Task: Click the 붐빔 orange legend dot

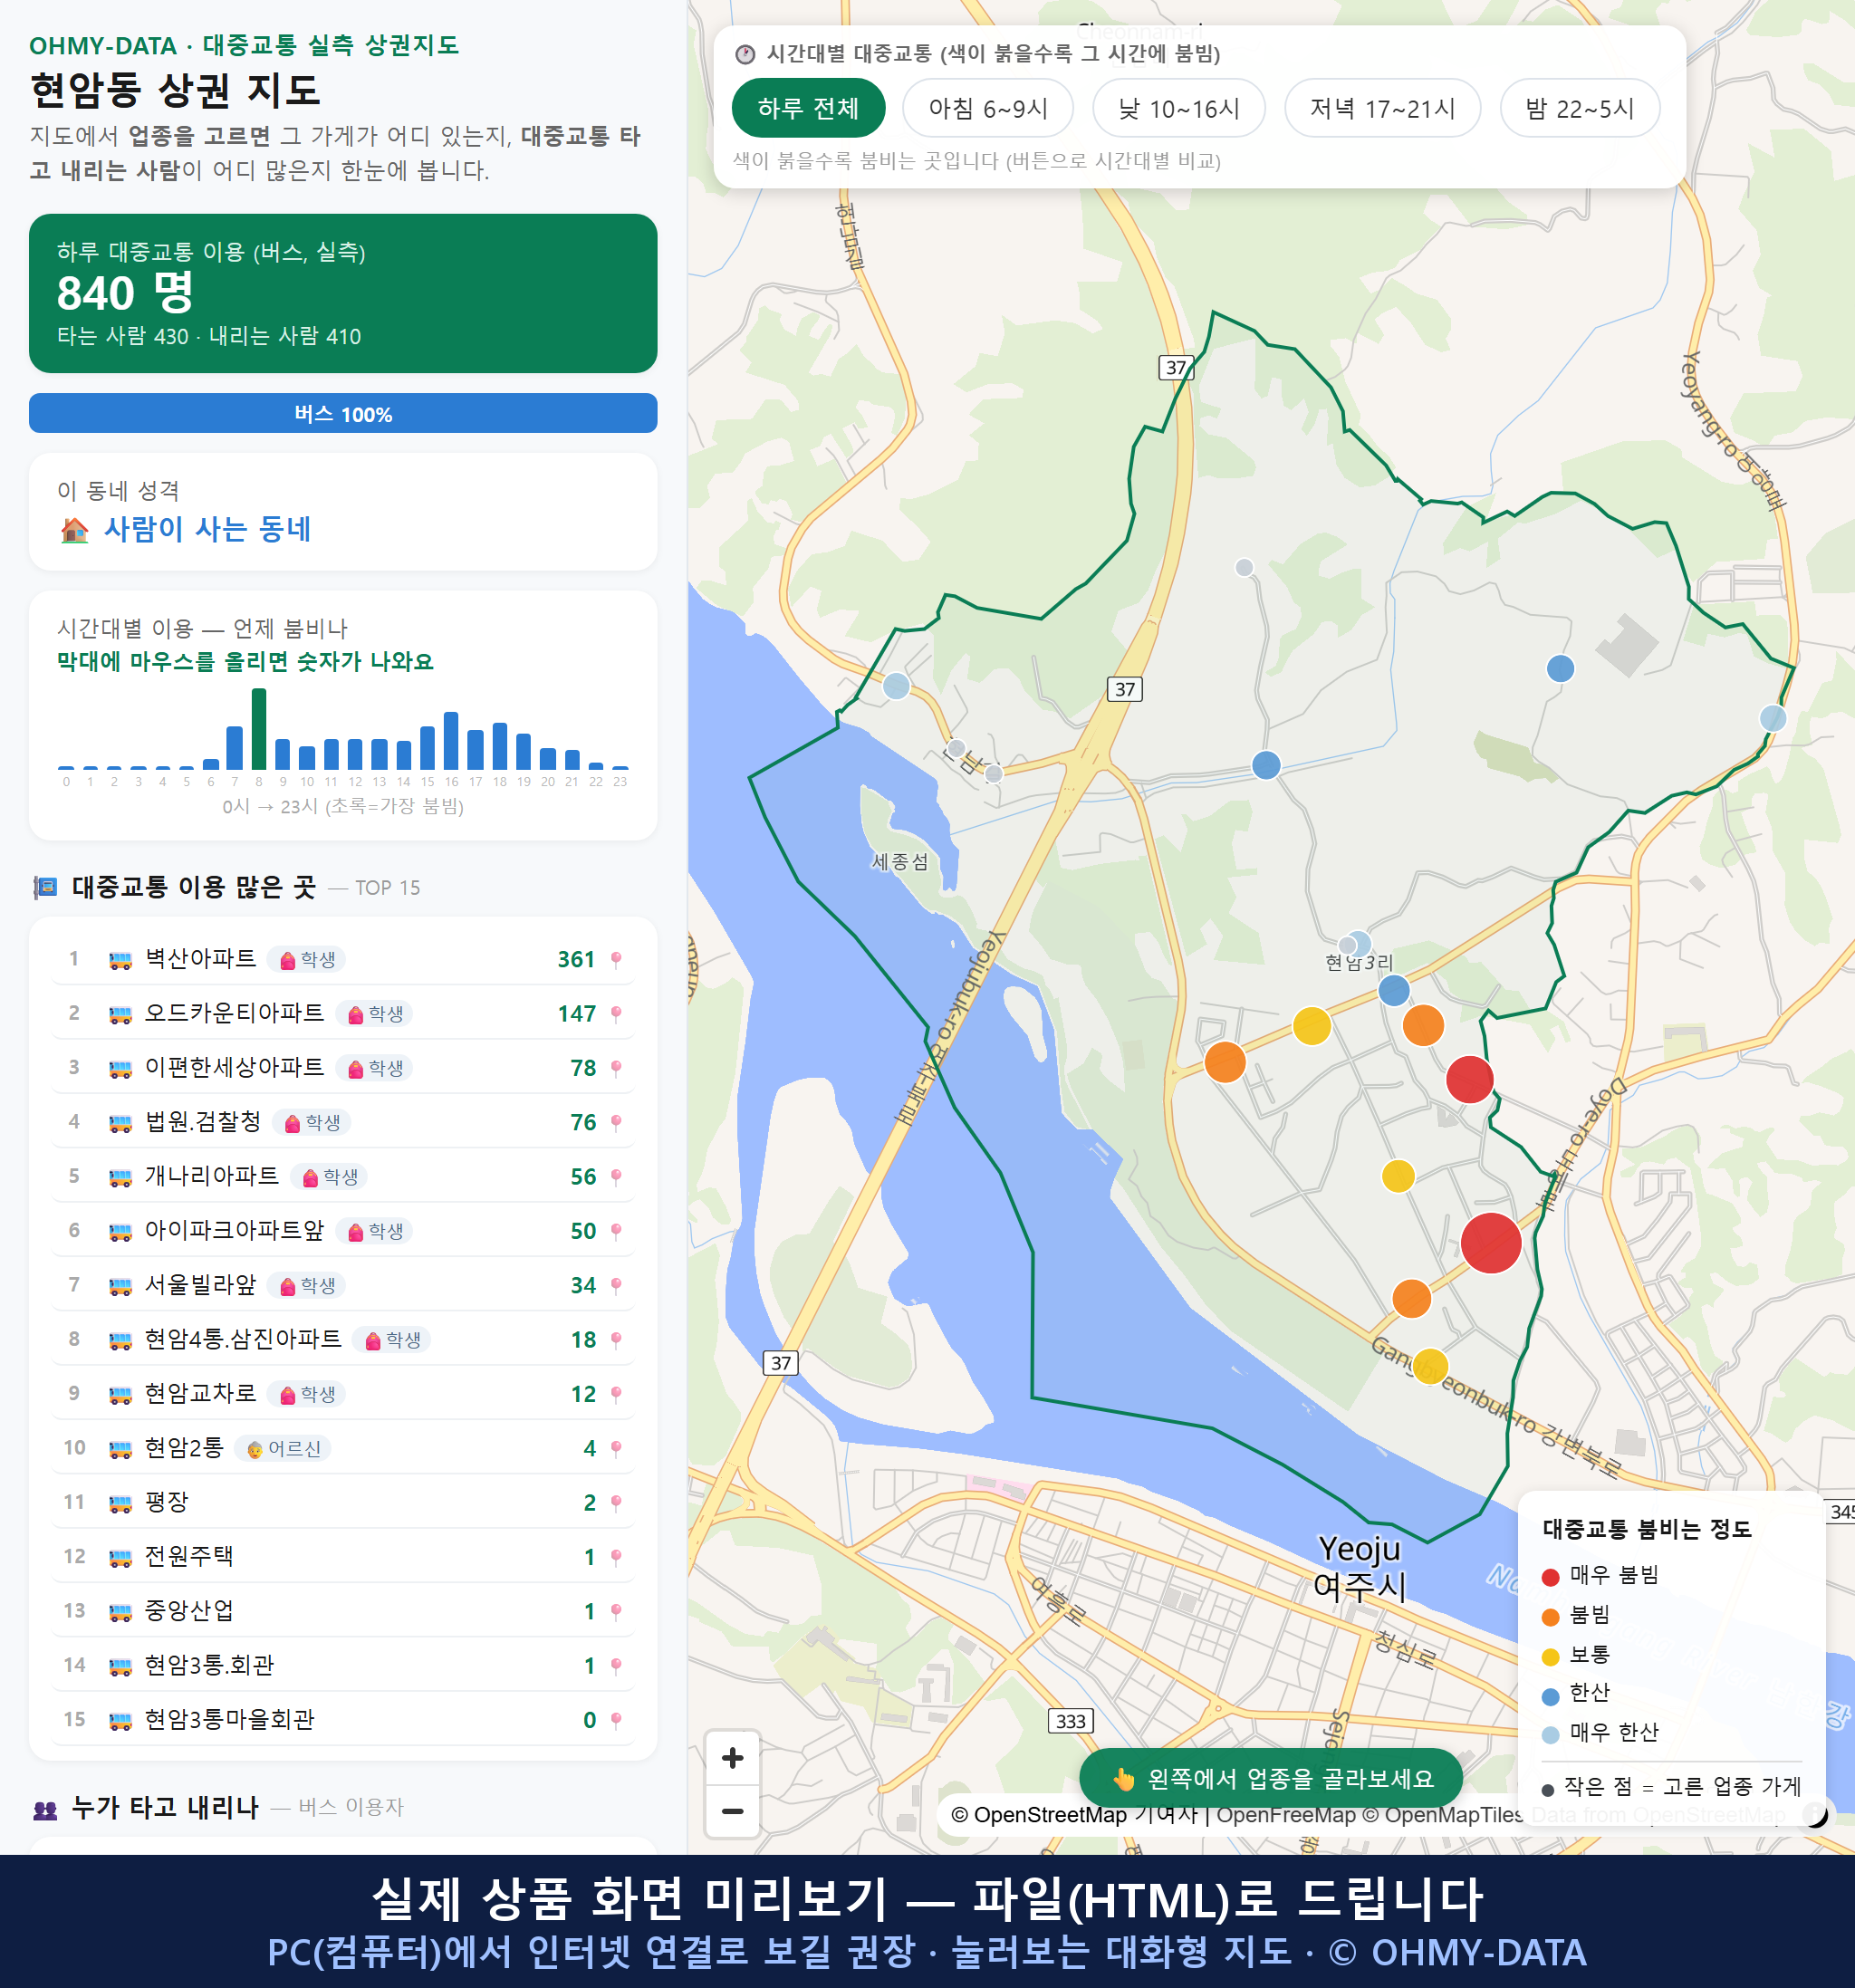Action: coord(1551,1617)
